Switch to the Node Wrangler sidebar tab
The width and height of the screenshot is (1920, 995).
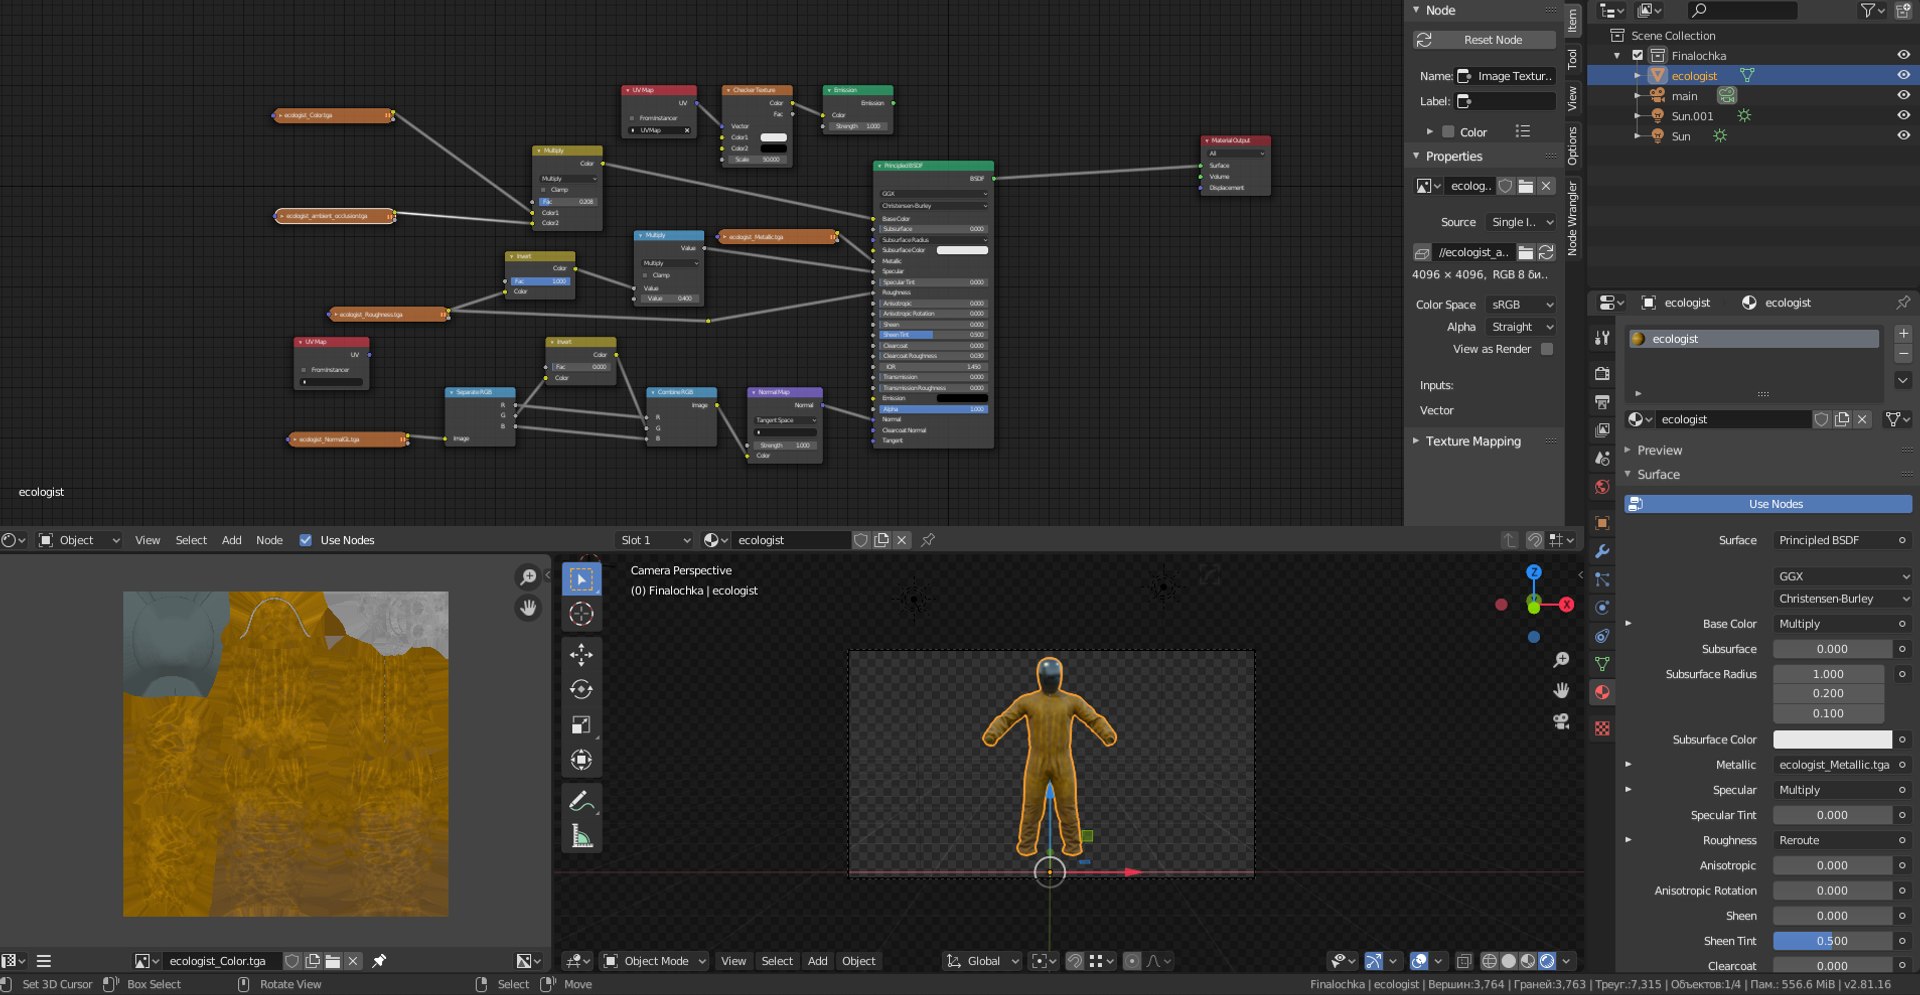[x=1573, y=218]
